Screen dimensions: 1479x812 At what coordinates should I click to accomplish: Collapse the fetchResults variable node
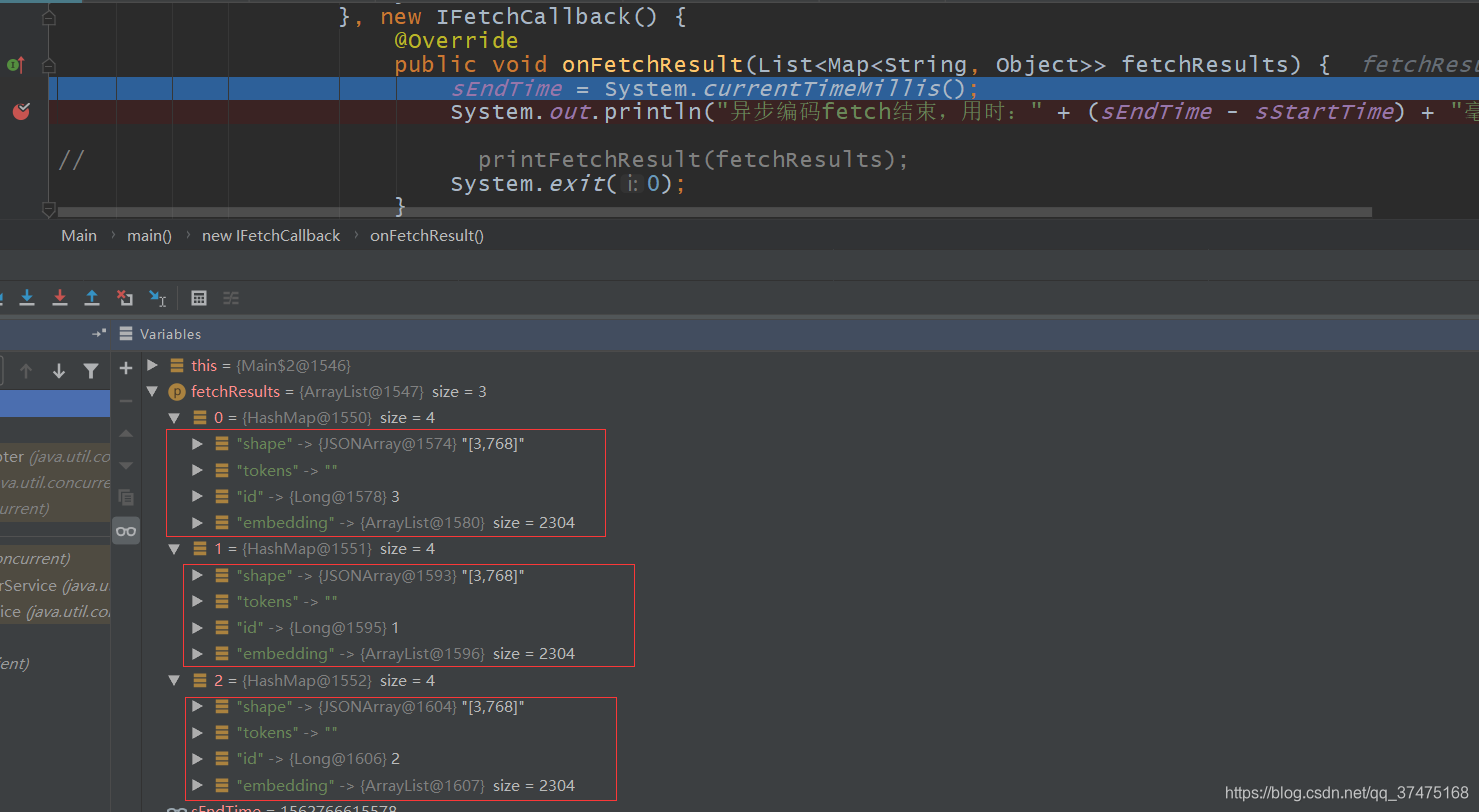[x=153, y=391]
